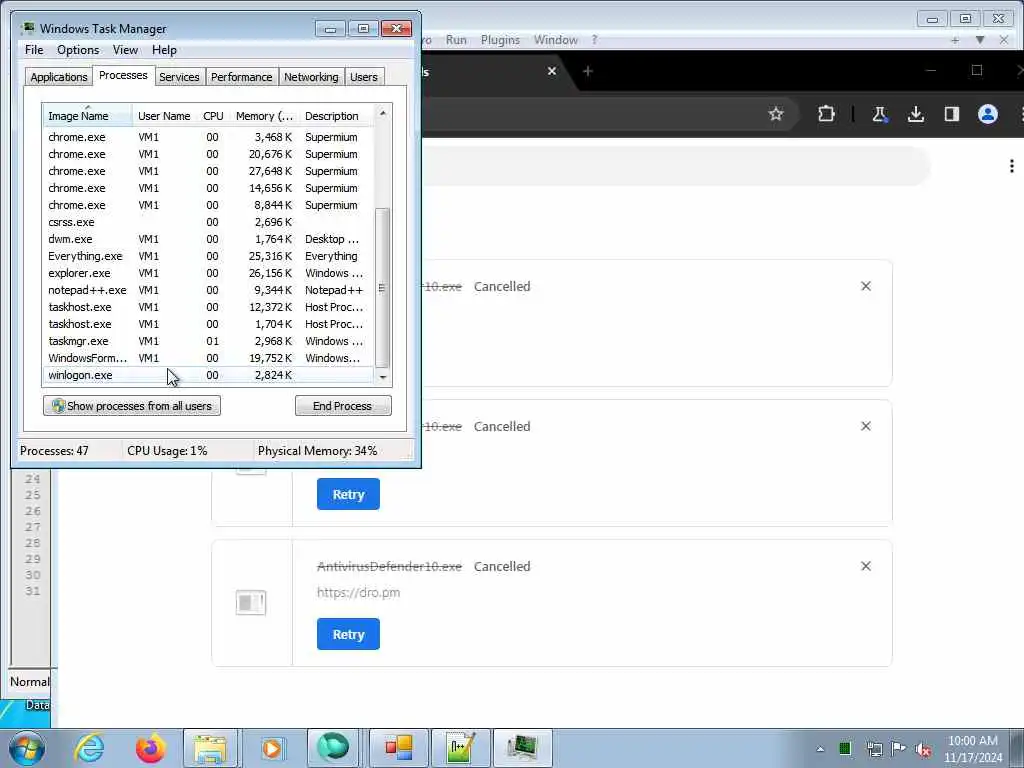This screenshot has width=1024, height=768.
Task: Open the Chrome profile avatar icon
Action: tap(987, 114)
